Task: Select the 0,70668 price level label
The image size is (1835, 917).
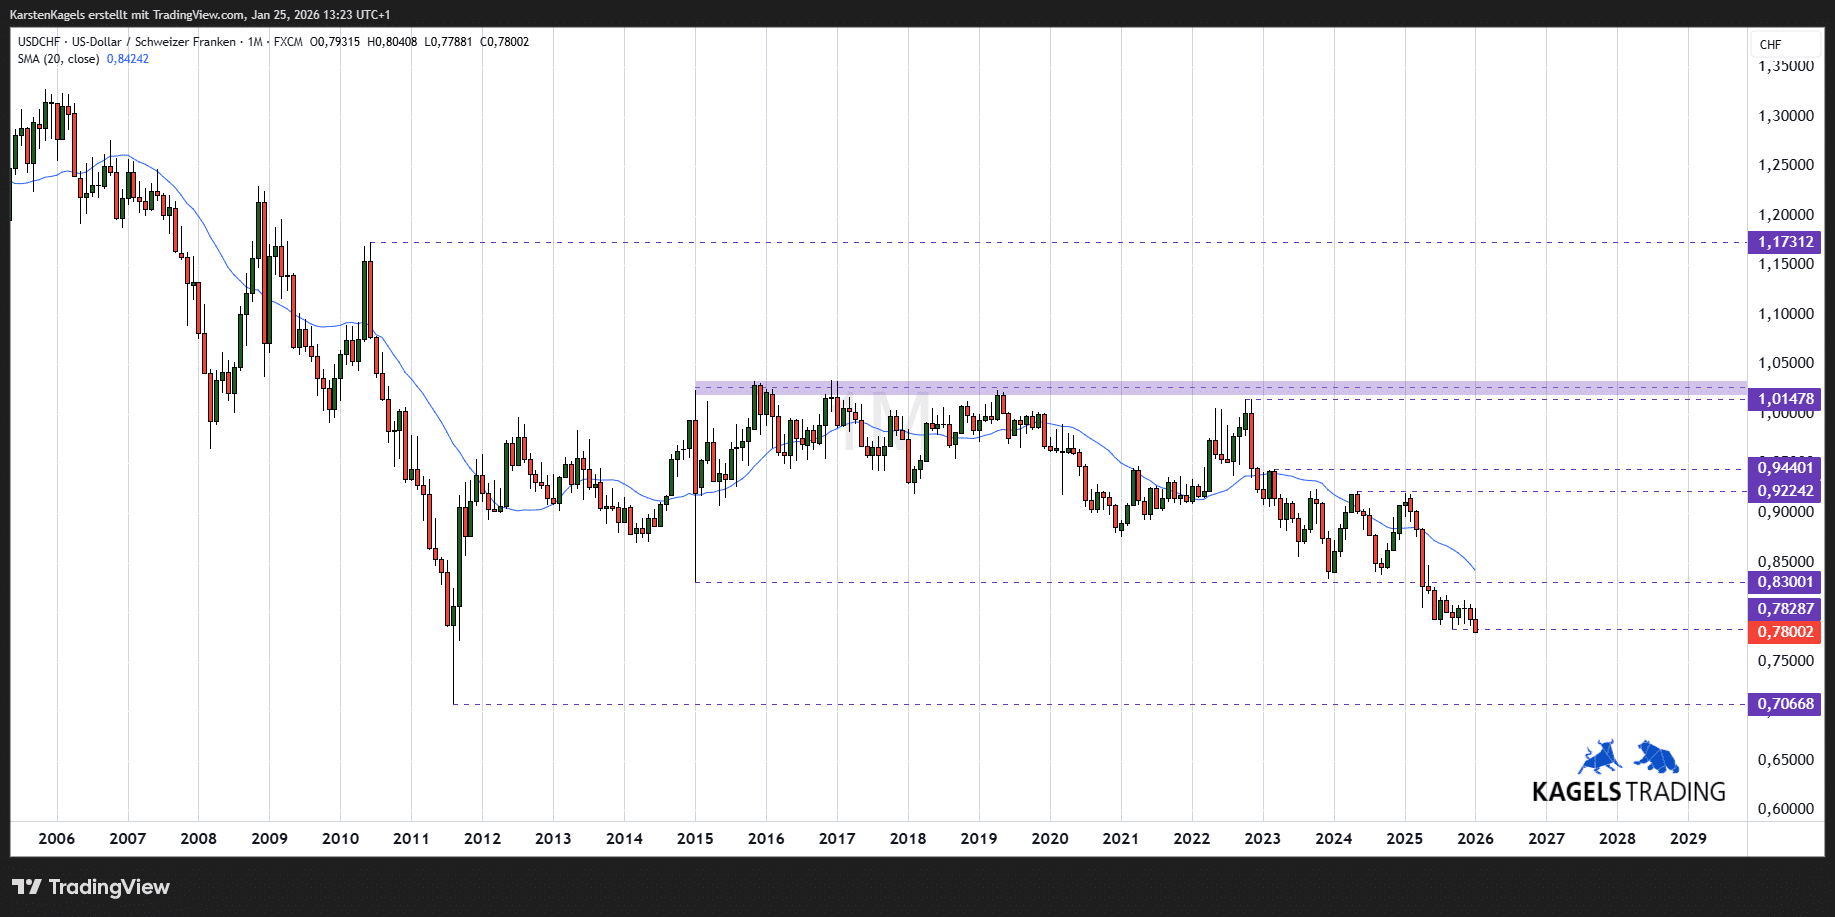Action: tap(1785, 704)
